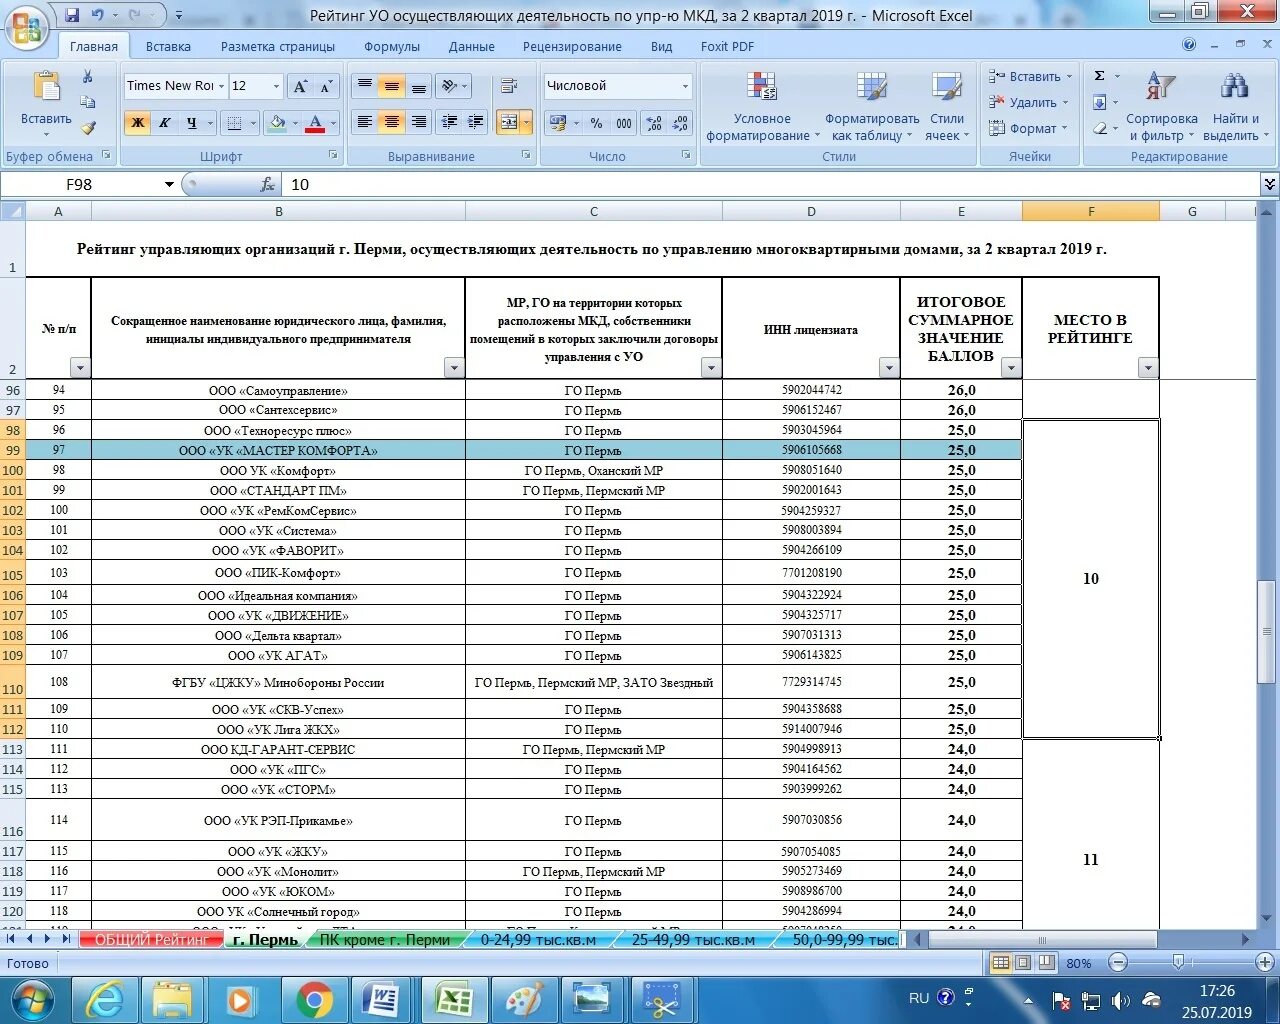Toggle Wrap Text in alignment group
This screenshot has height=1024, width=1280.
click(x=509, y=87)
